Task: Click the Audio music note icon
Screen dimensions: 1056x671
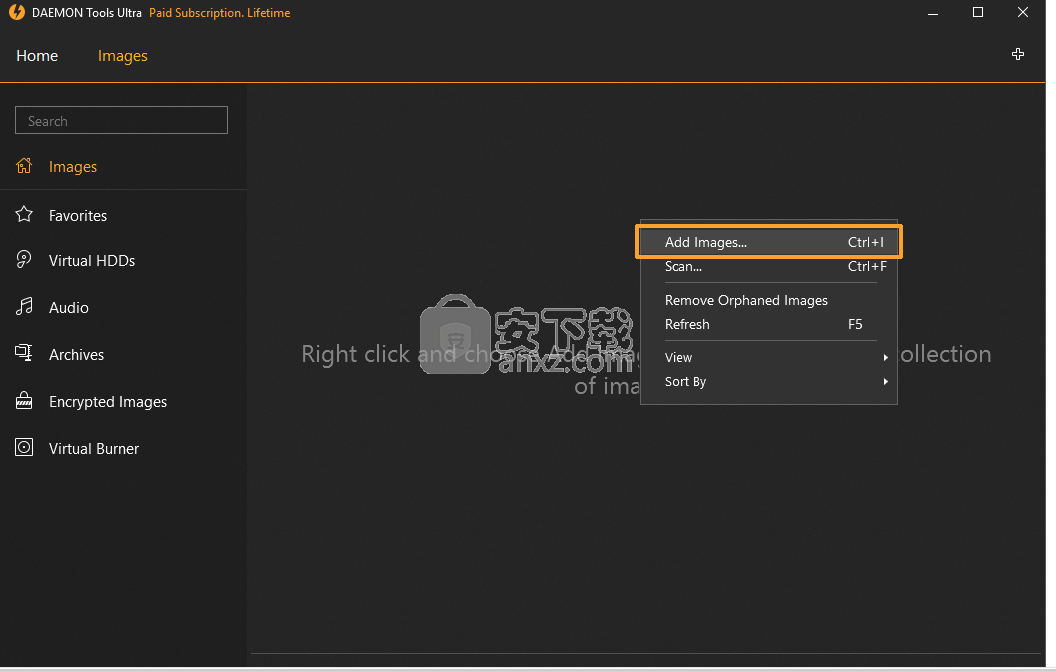Action: (24, 307)
